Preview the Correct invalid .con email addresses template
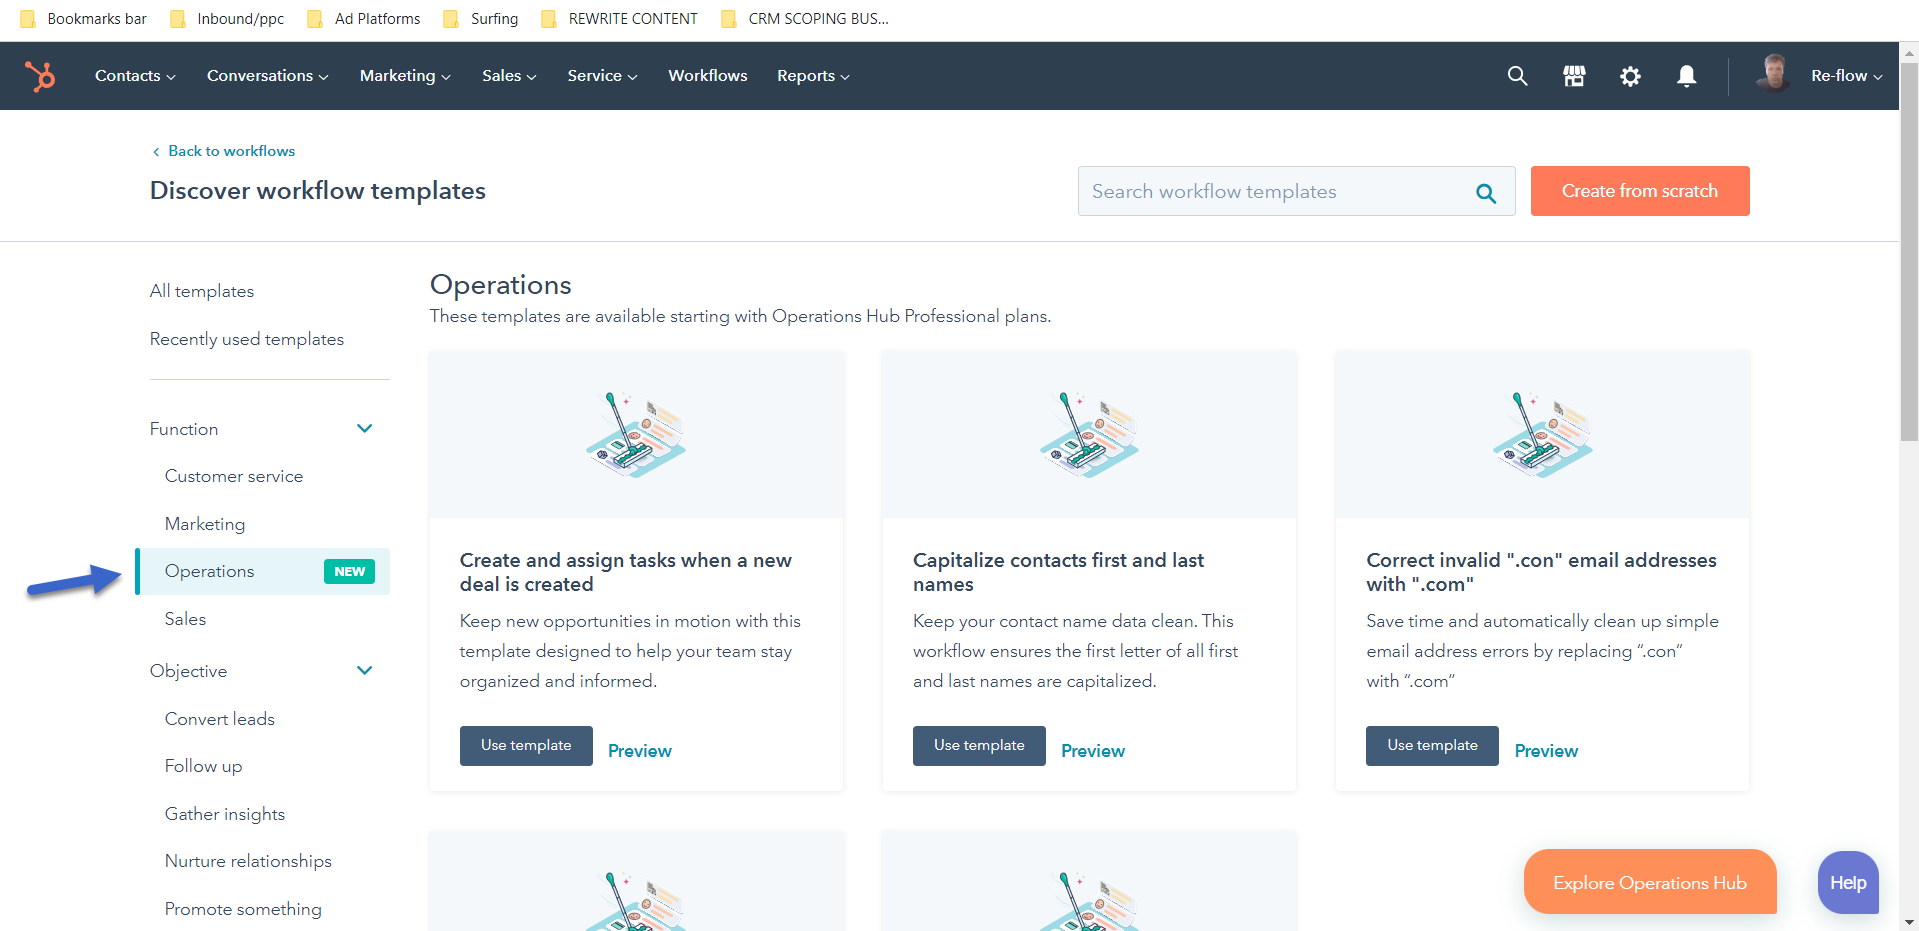Screen dimensions: 1919x931 tap(1545, 750)
